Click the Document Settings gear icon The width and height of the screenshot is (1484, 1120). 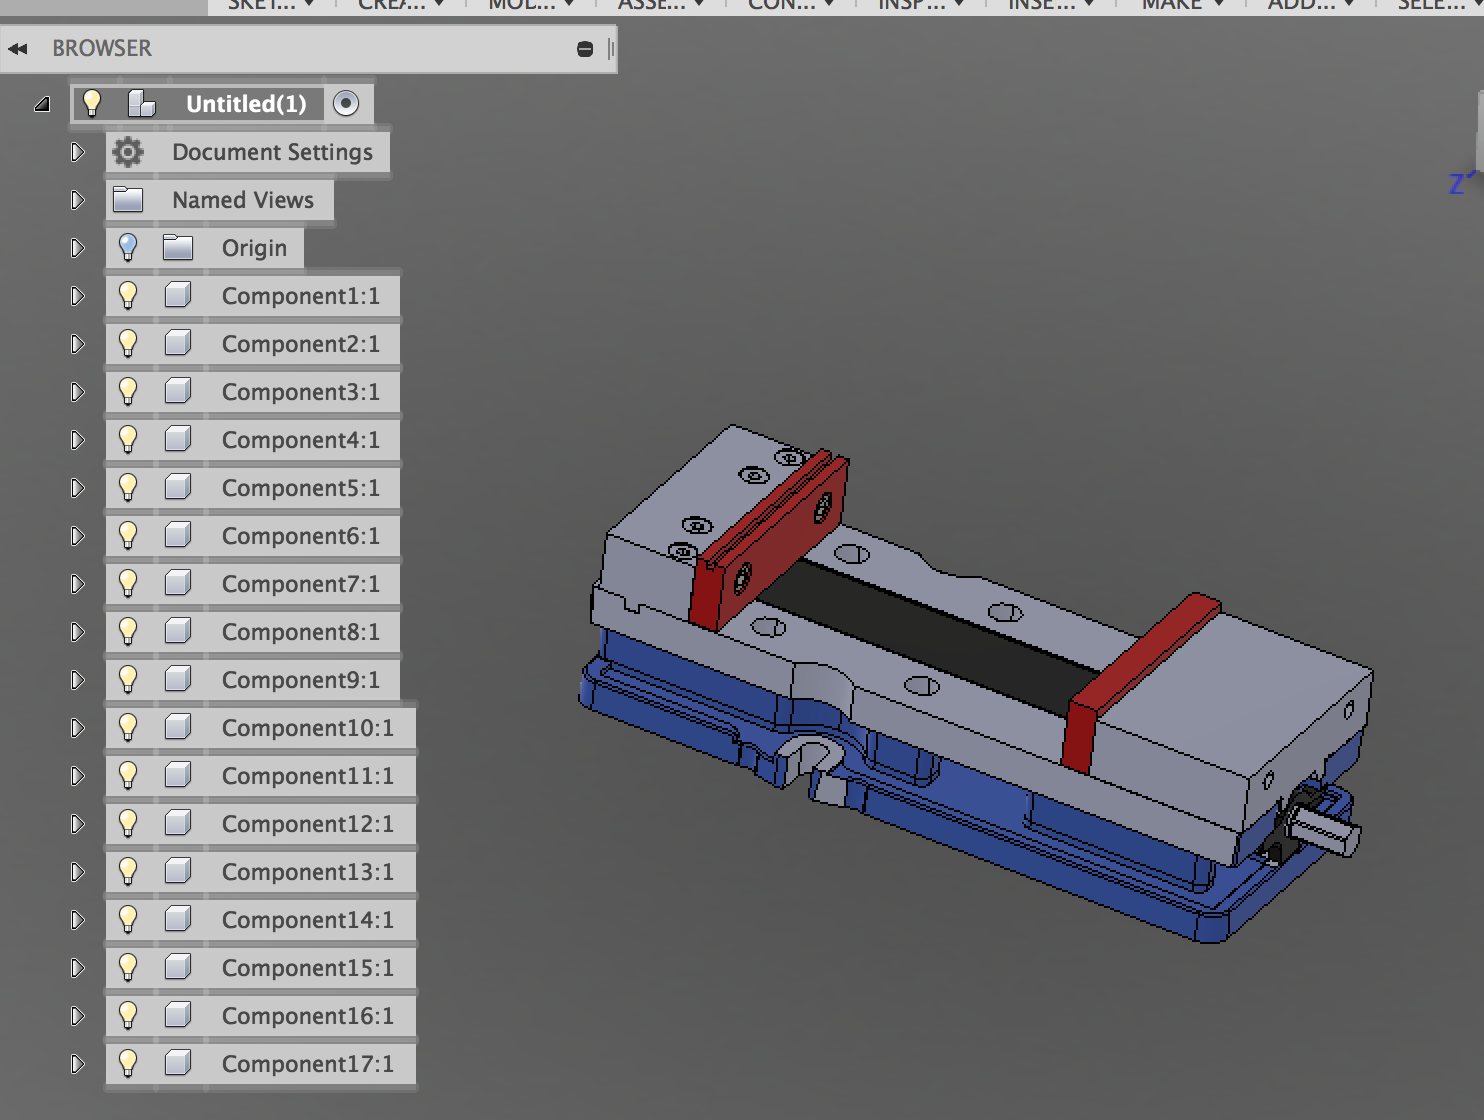click(x=128, y=151)
